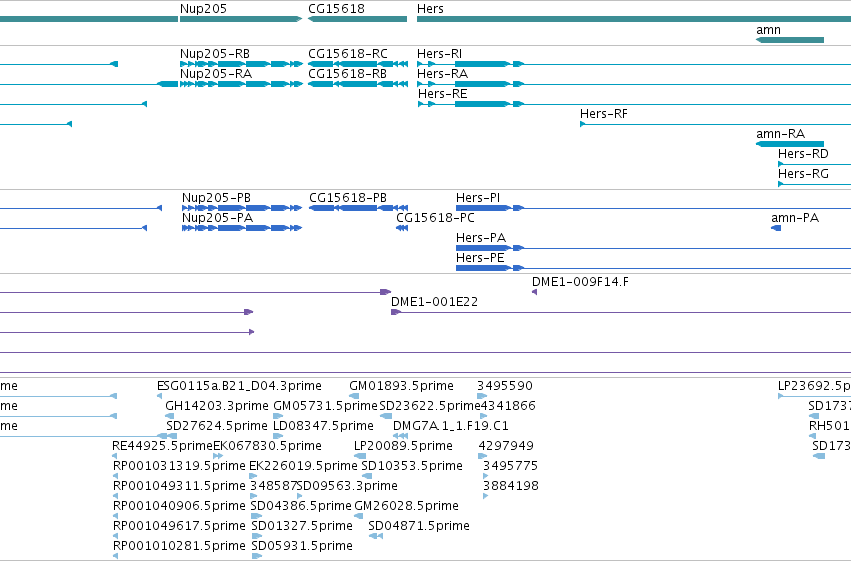Click the amn-PA protein label
Screen dimensions: 851x561
point(795,218)
